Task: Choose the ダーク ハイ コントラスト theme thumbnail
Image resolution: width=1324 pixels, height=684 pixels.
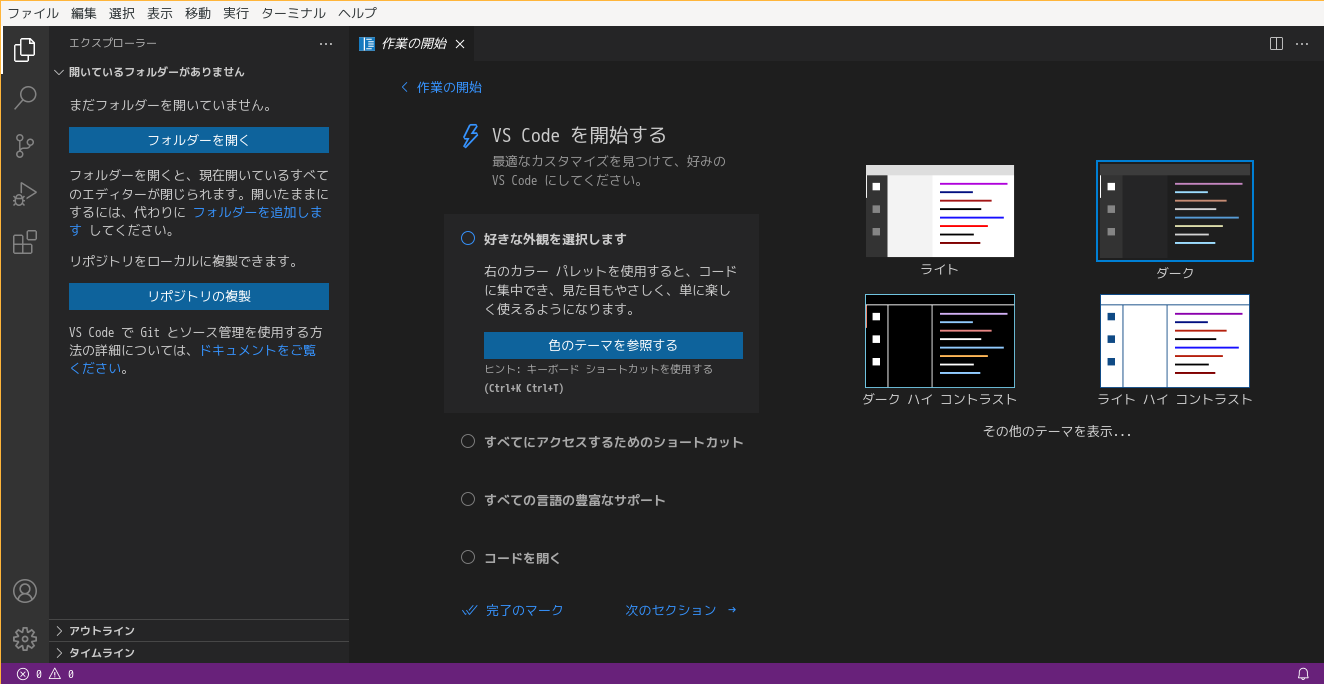Action: tap(940, 341)
